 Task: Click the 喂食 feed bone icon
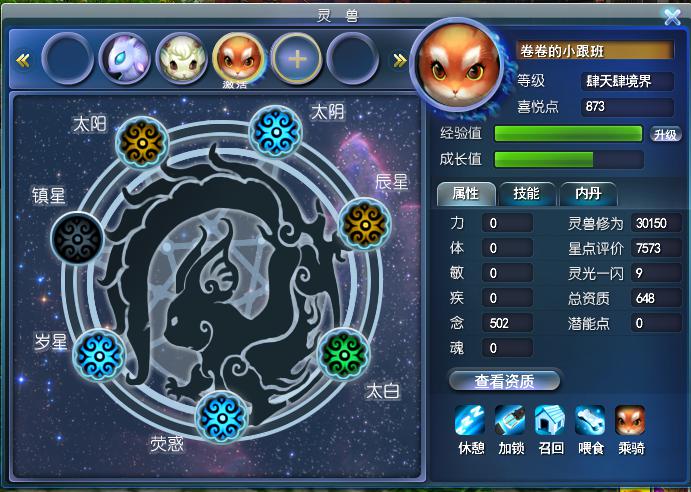point(590,420)
